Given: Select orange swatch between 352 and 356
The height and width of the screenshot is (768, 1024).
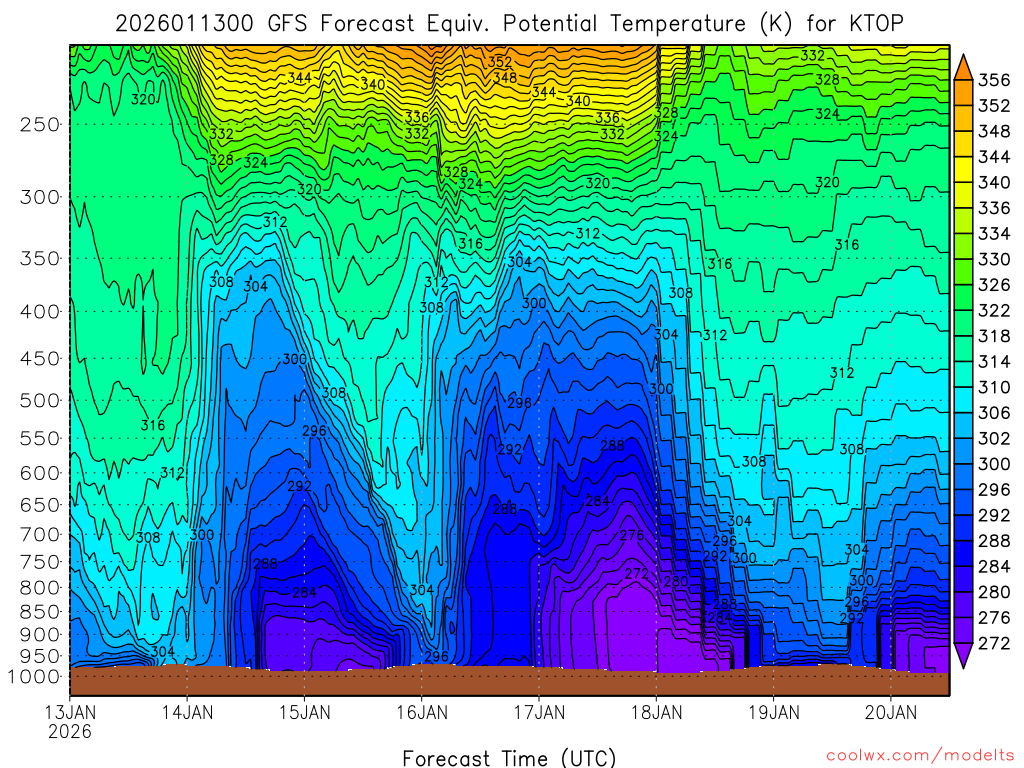Looking at the screenshot, I should click(964, 93).
